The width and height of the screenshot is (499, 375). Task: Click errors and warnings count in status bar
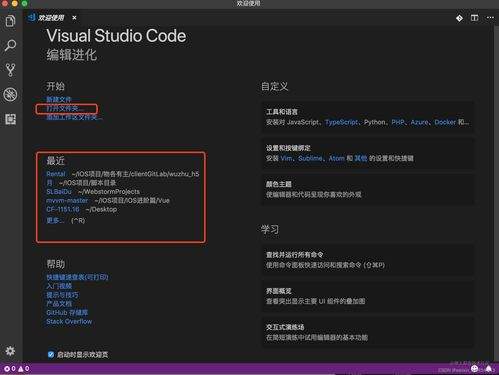[17, 369]
